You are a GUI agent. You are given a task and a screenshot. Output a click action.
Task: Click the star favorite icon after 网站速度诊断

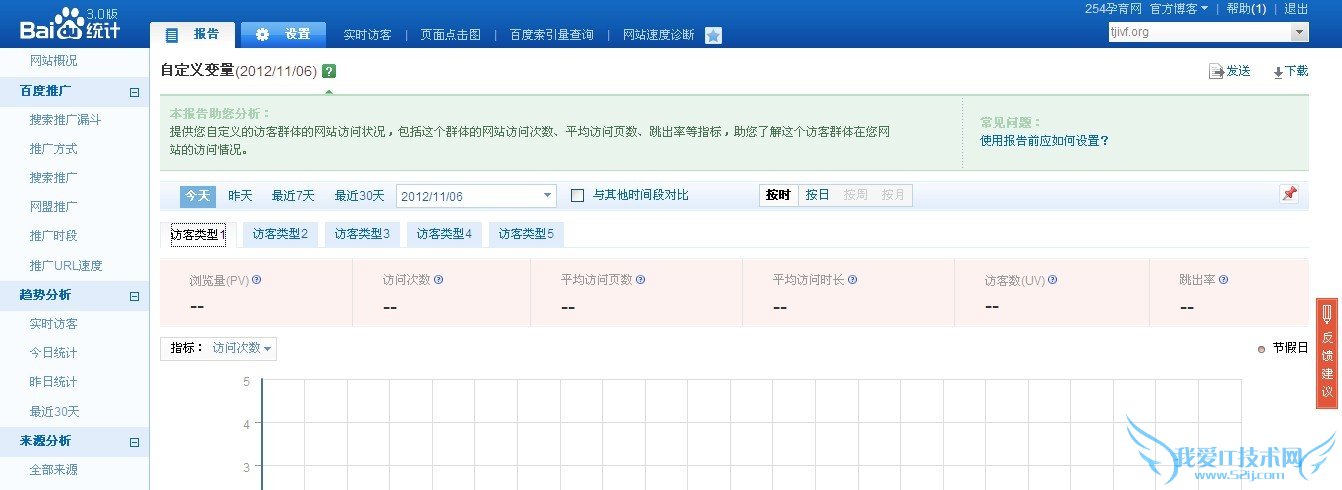pyautogui.click(x=713, y=35)
